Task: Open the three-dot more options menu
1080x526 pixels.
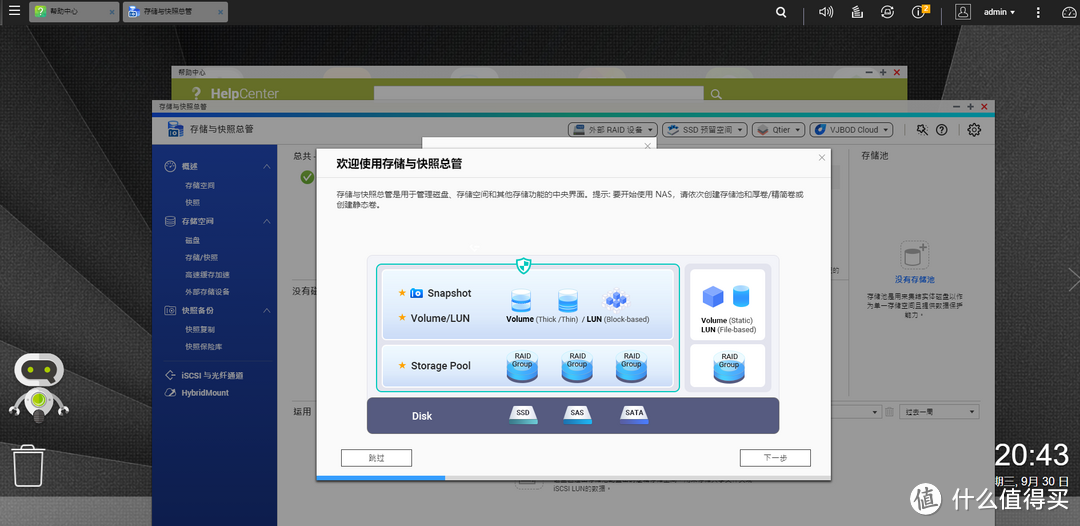Action: pyautogui.click(x=1038, y=12)
